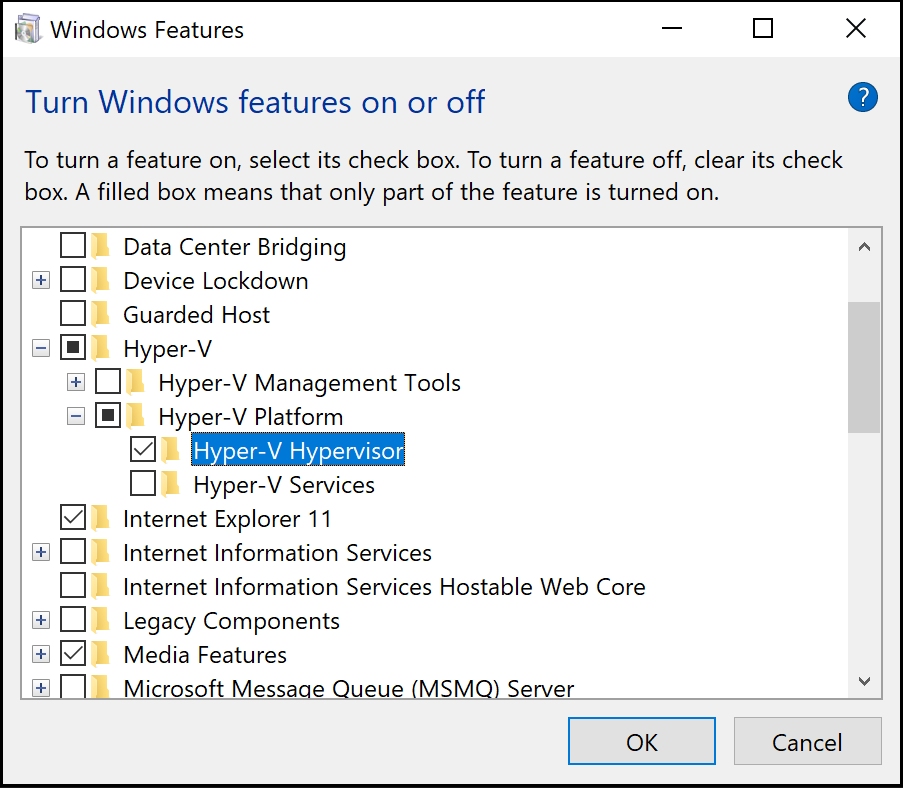
Task: Click the folder icon next to Internet Explorer 11
Action: [100, 519]
